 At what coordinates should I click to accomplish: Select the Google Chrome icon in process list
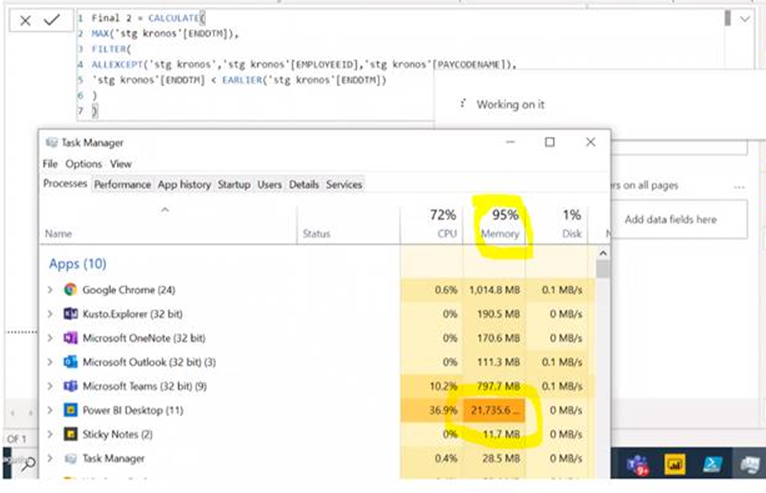tap(70, 290)
